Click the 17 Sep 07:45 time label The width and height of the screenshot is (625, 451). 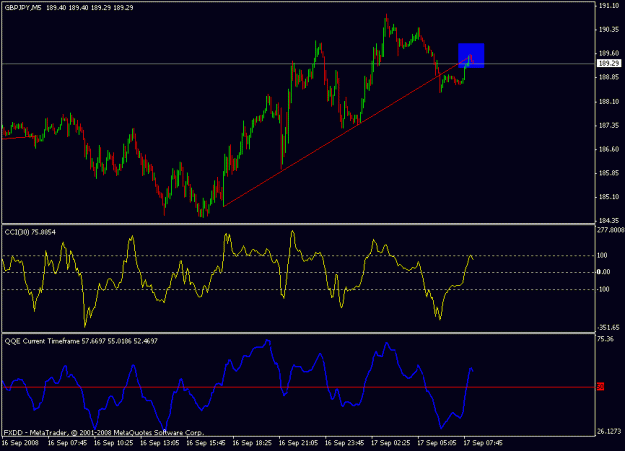point(483,443)
